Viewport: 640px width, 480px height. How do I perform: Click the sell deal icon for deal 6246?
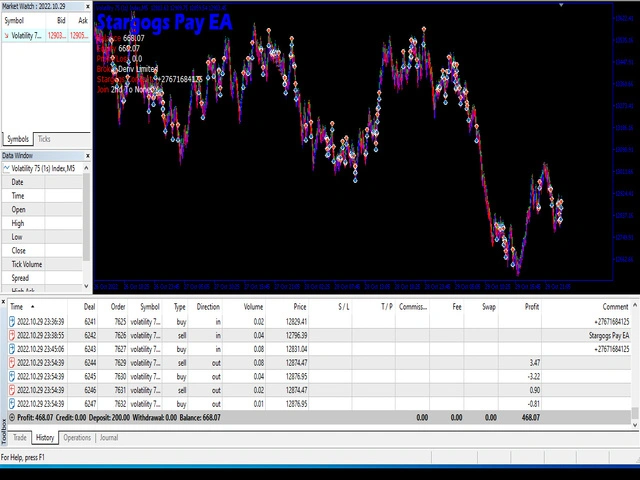click(x=13, y=390)
